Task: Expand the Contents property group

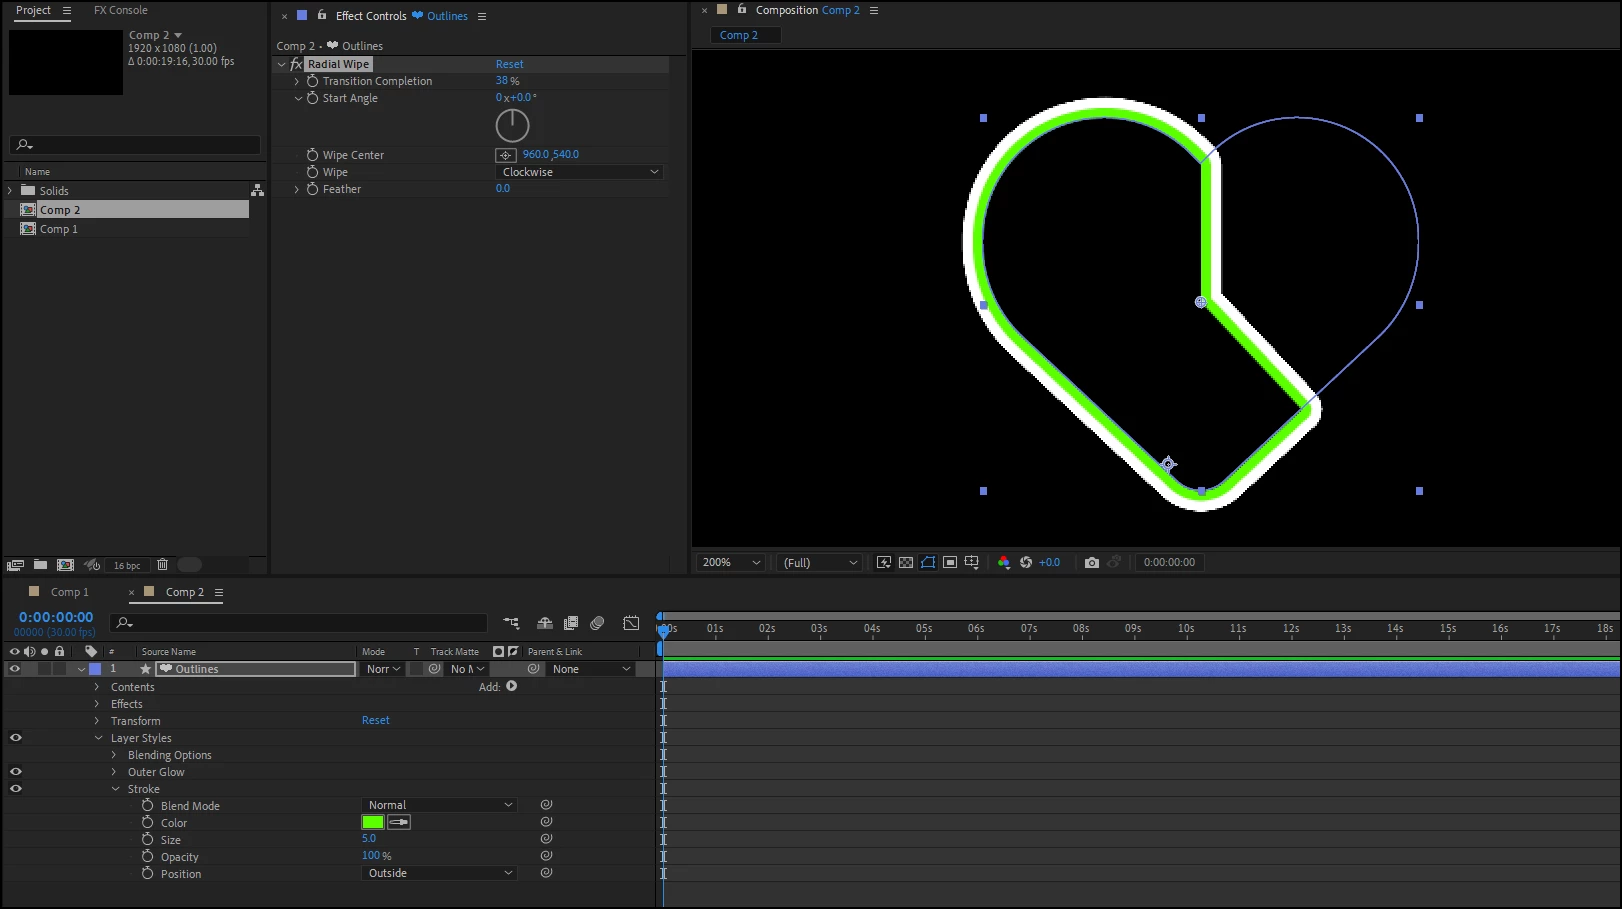Action: (x=97, y=687)
